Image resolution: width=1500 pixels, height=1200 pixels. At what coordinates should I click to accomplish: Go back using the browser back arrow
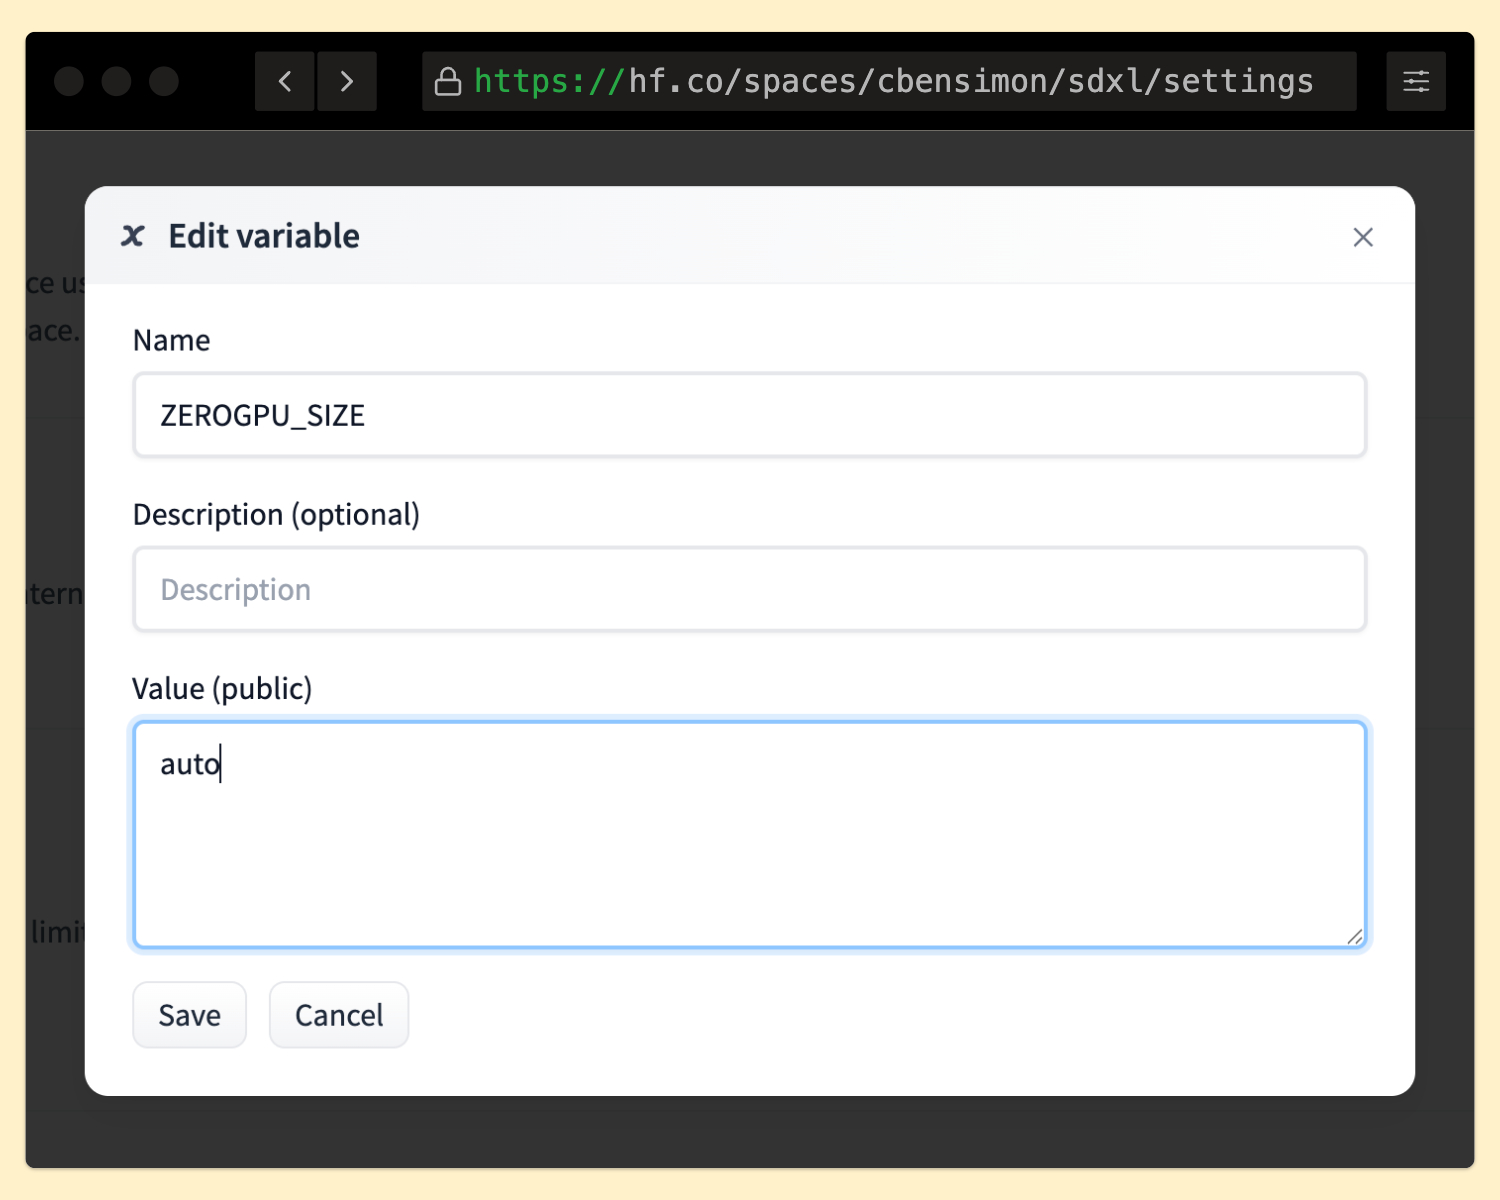(x=285, y=81)
